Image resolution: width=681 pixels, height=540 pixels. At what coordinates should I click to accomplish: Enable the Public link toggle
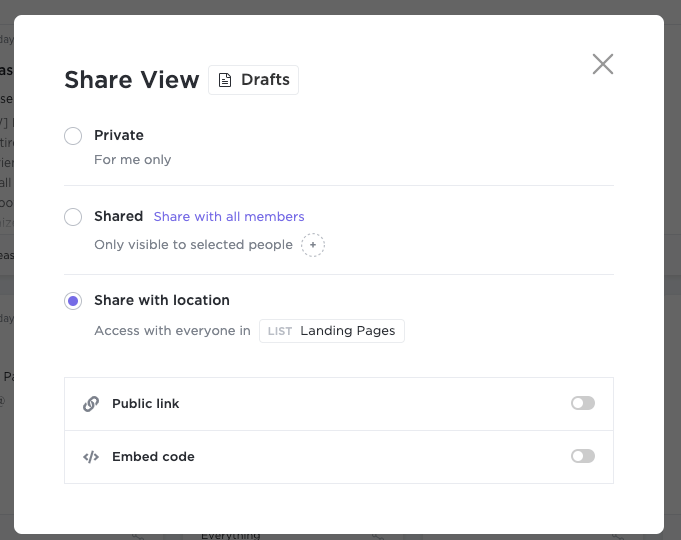(x=582, y=403)
